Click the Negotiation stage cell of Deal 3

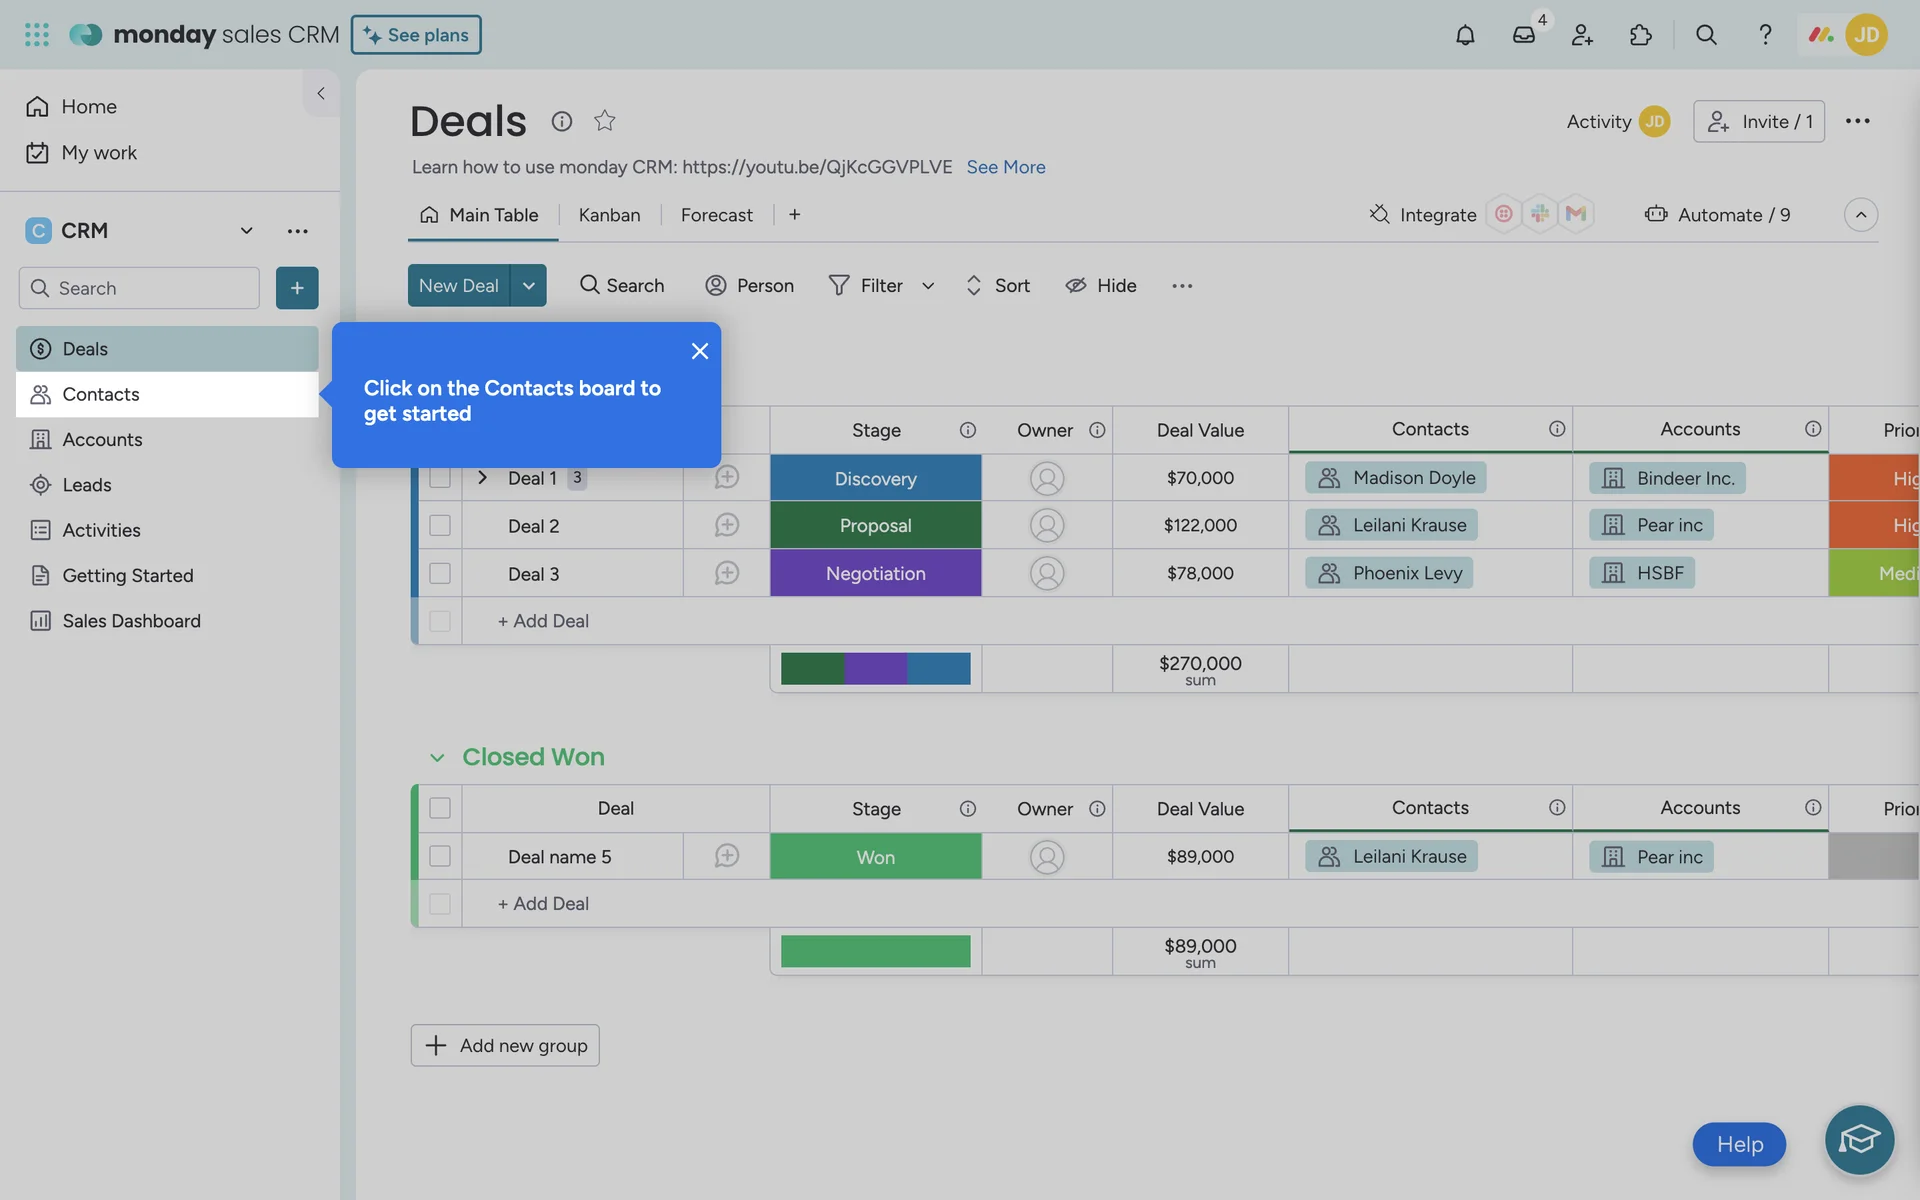point(875,573)
